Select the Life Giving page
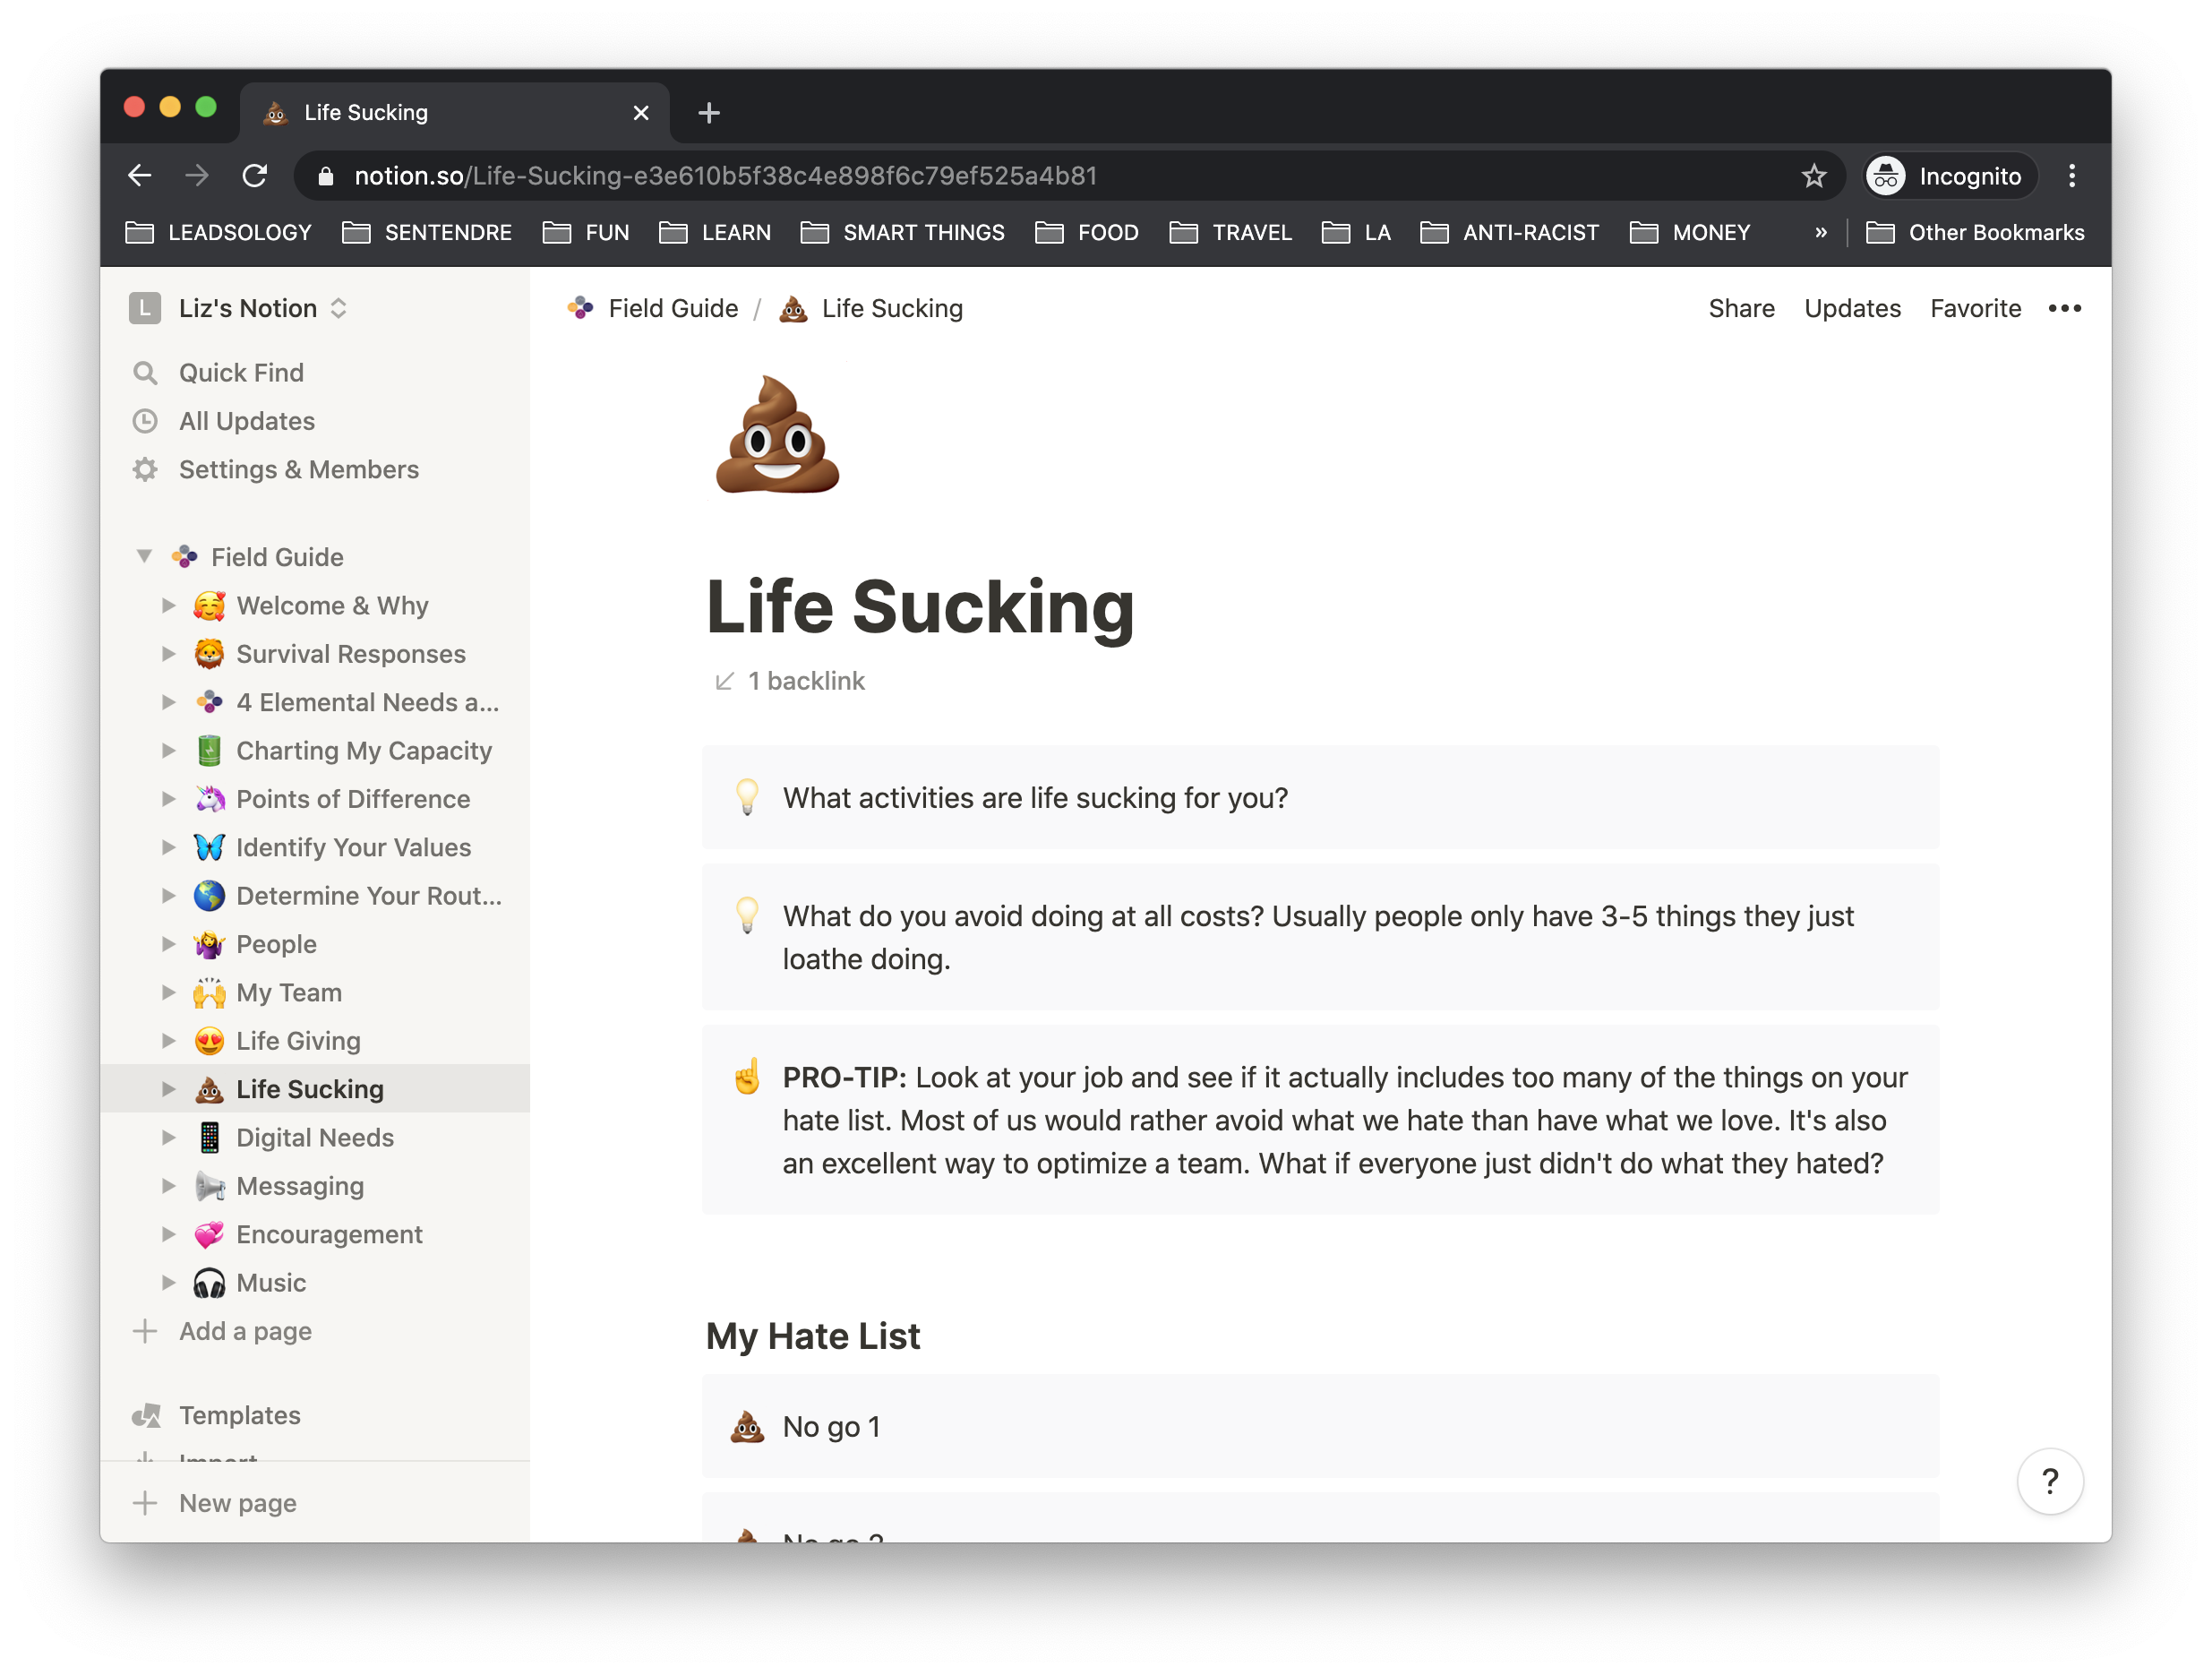This screenshot has width=2212, height=1675. pyautogui.click(x=297, y=1040)
